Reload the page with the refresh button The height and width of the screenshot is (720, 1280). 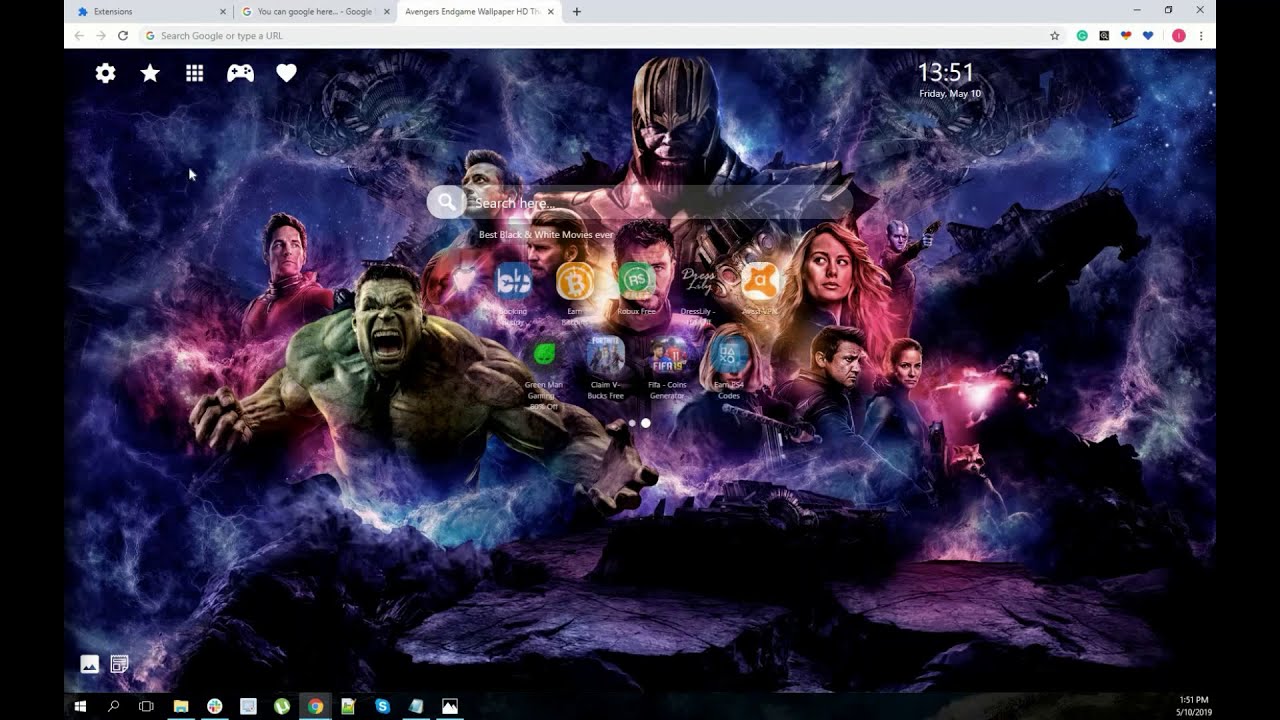[123, 36]
